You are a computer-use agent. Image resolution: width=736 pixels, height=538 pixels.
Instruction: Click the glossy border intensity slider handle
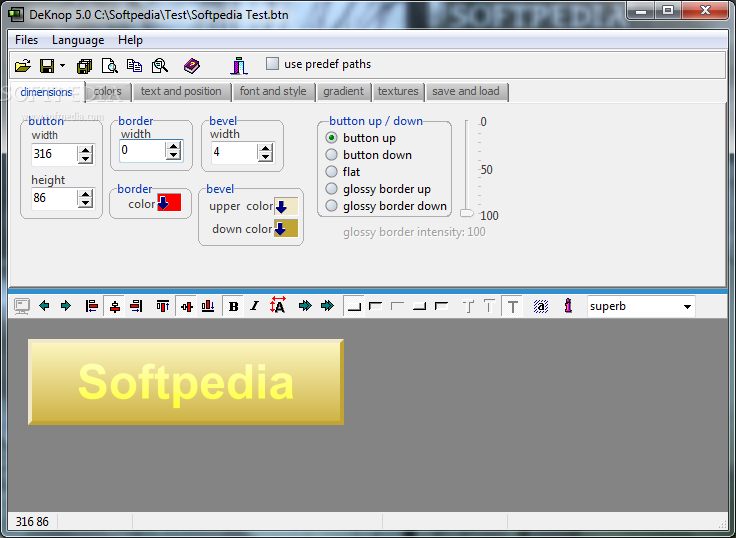click(x=467, y=213)
